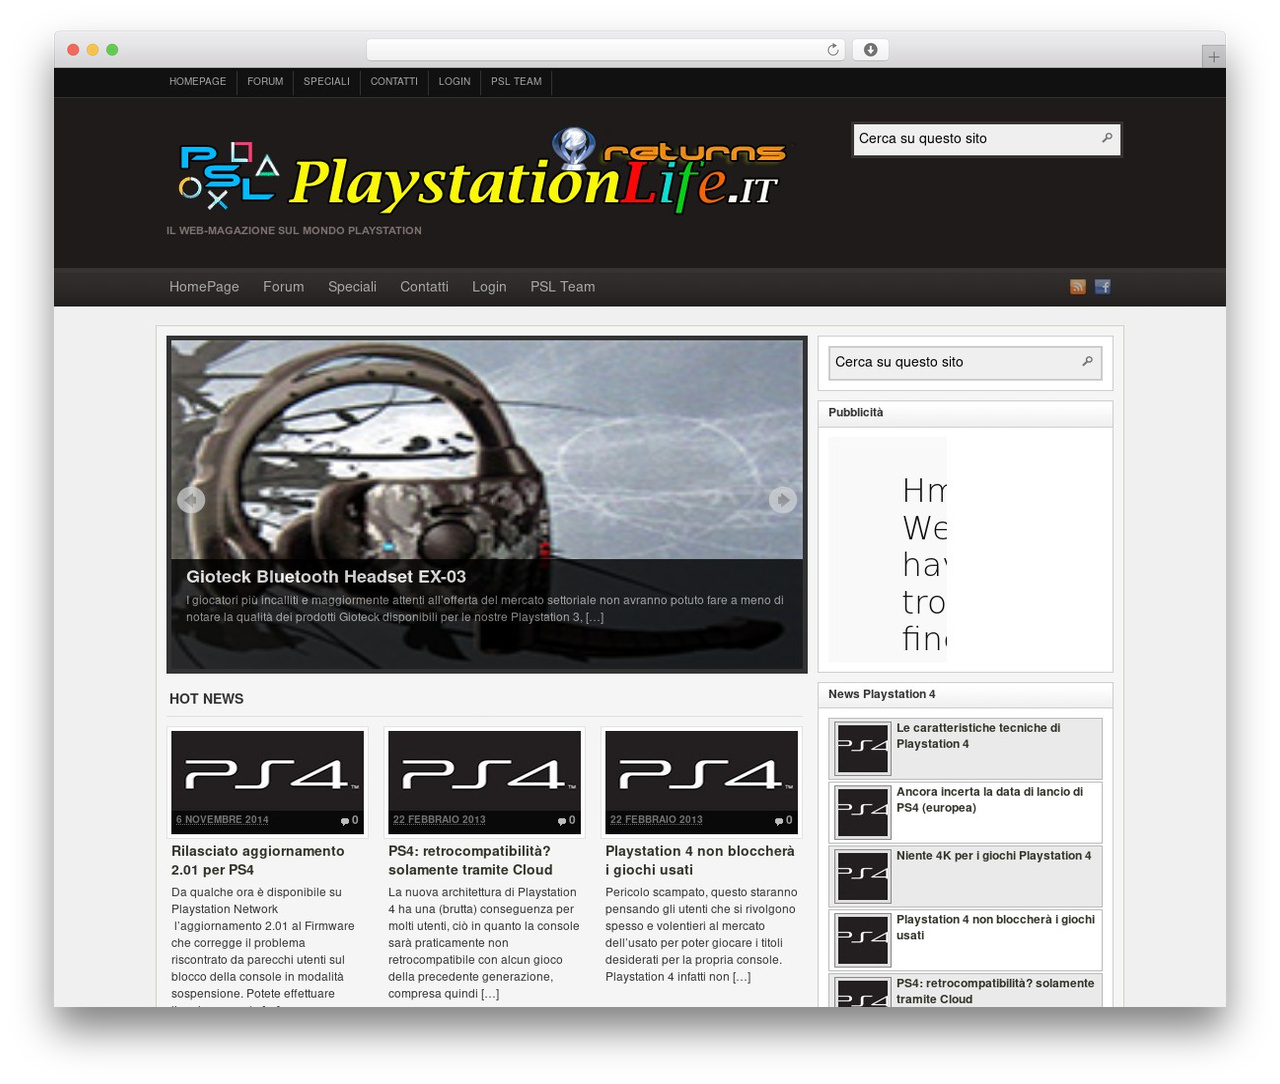The width and height of the screenshot is (1280, 1084).
Task: Open Login in the main navigation
Action: tap(489, 287)
